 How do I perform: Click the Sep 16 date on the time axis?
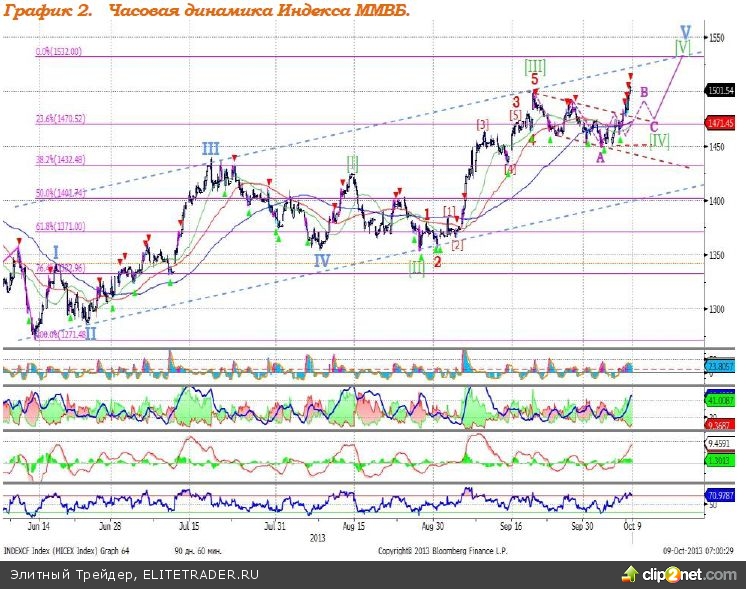(x=511, y=524)
